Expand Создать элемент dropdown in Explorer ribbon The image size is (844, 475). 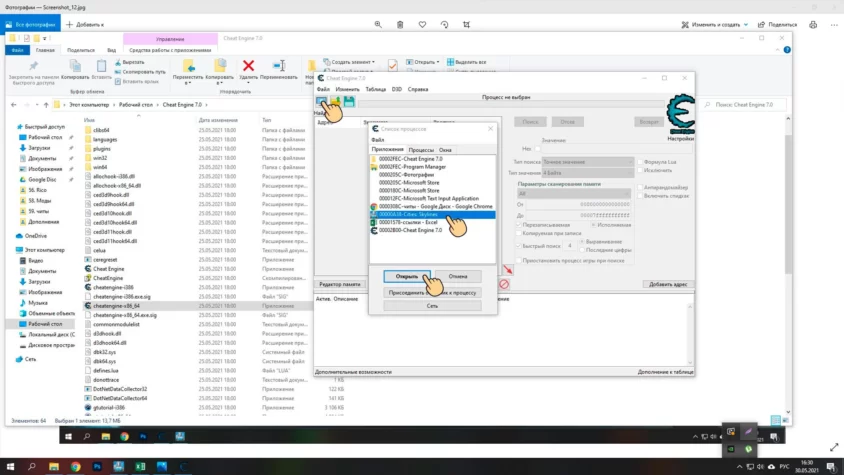(x=373, y=62)
